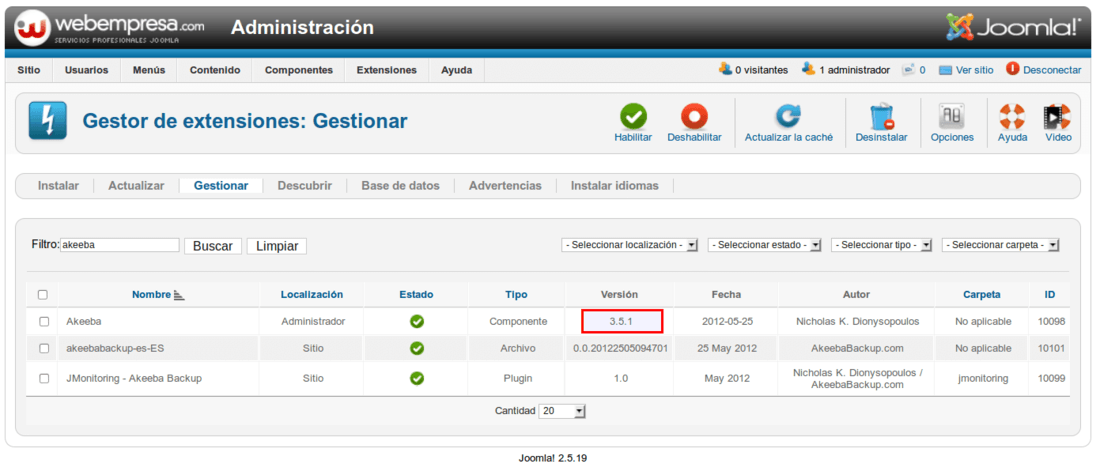This screenshot has width=1100, height=471.
Task: Toggle enabled status icon for akeebabackup-es-ES
Action: click(417, 348)
